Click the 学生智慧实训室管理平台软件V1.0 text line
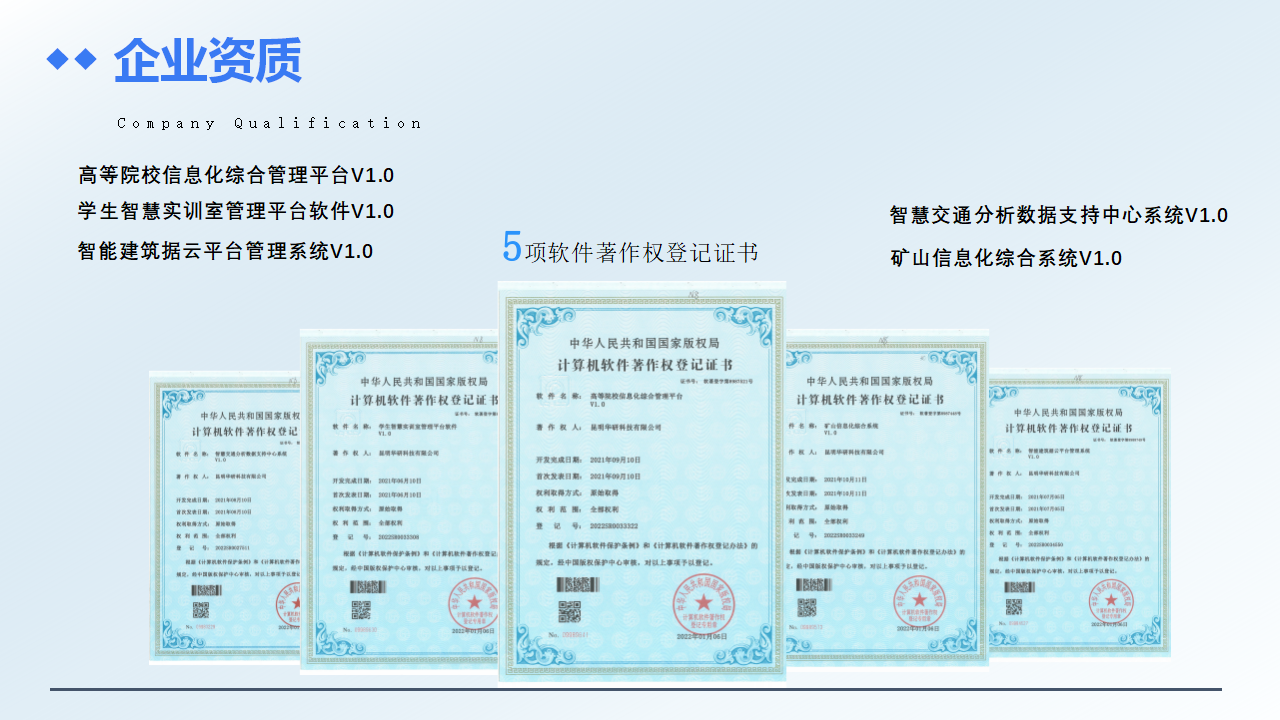The width and height of the screenshot is (1280, 720). 236,212
